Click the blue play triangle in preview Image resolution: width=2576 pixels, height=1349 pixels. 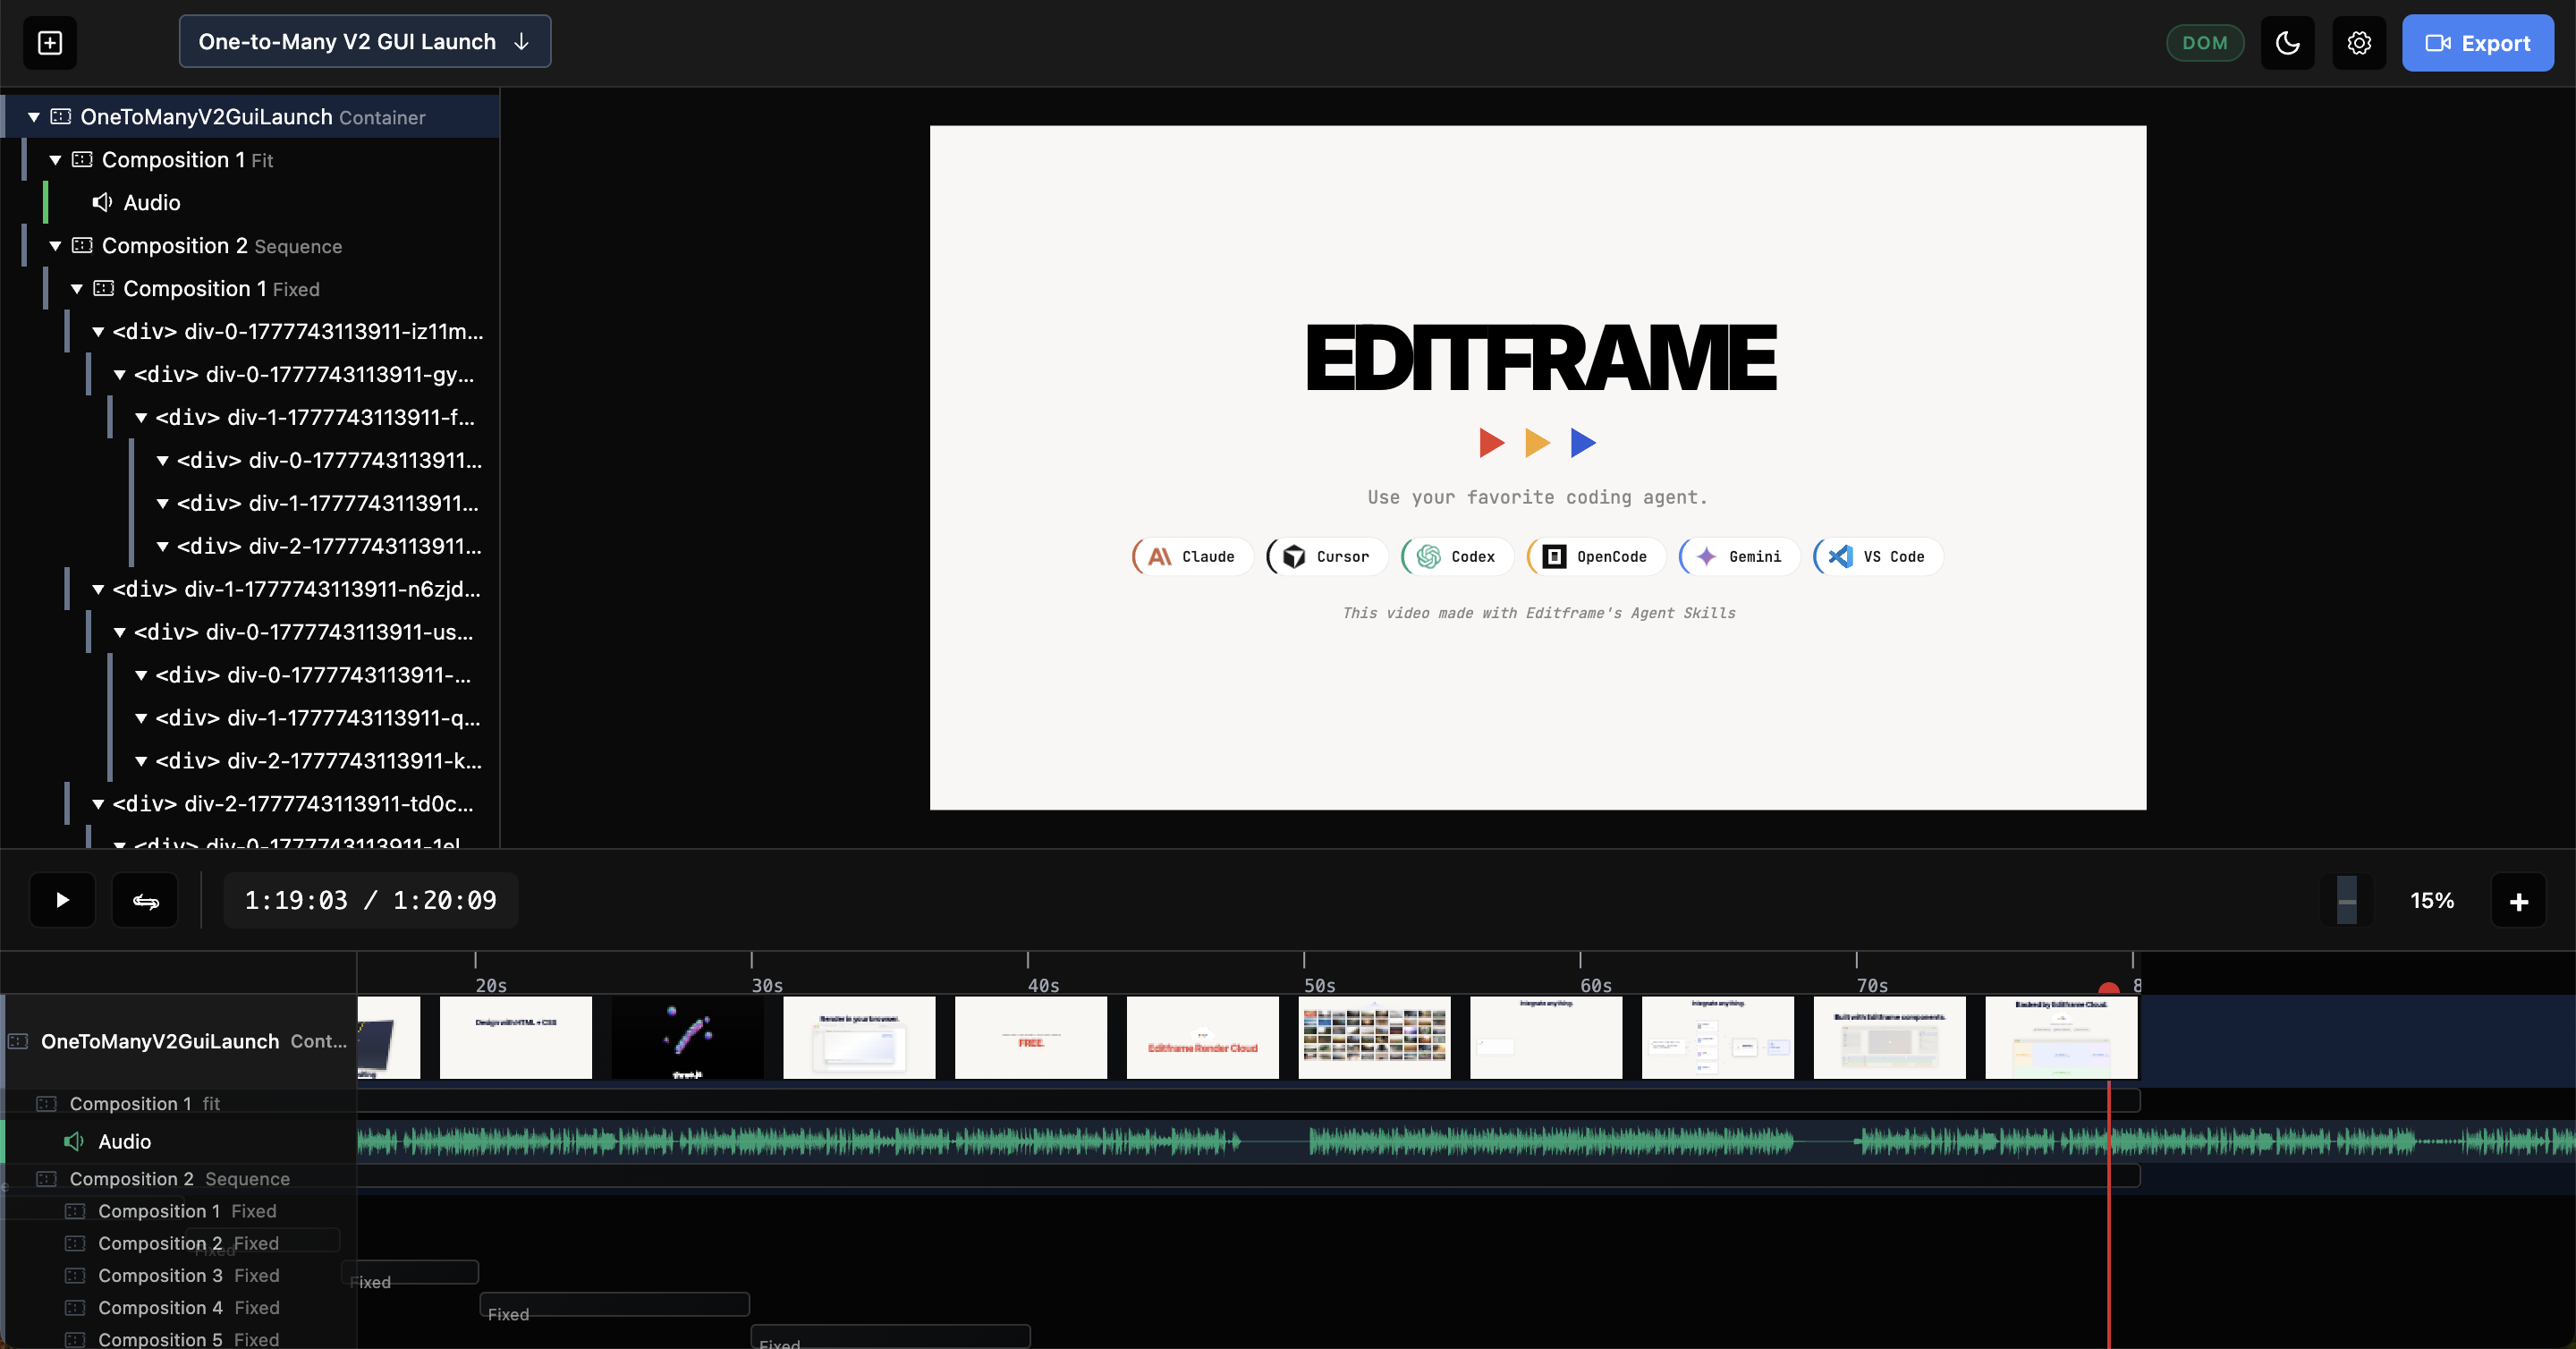pyautogui.click(x=1583, y=442)
